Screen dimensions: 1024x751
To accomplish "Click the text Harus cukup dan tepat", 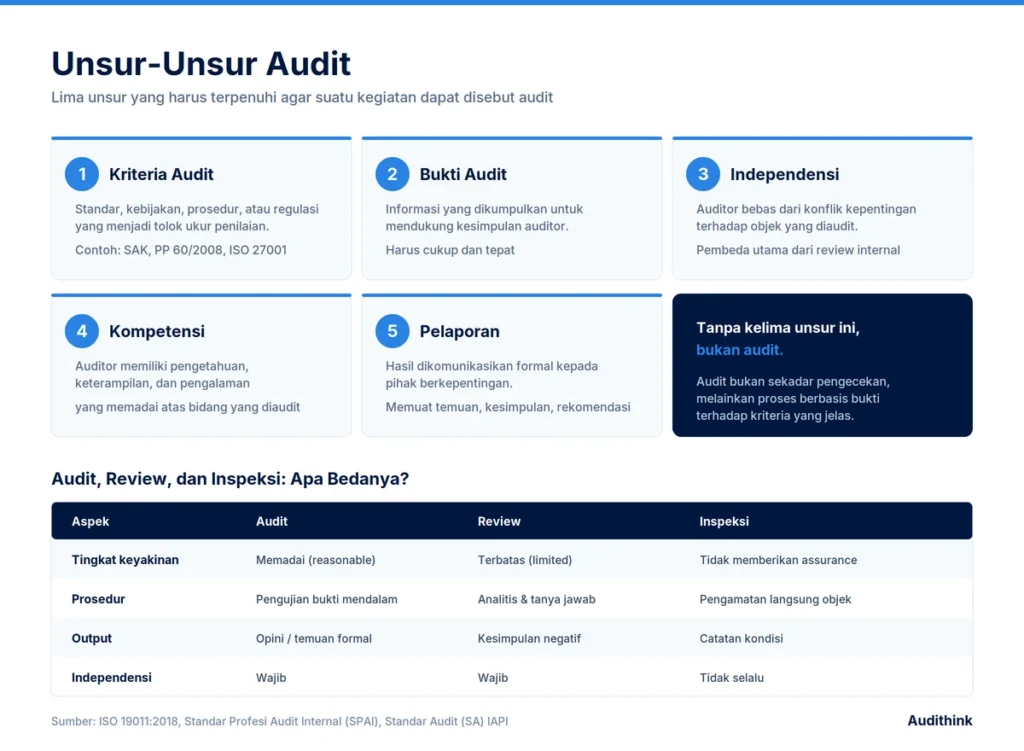I will [x=450, y=250].
